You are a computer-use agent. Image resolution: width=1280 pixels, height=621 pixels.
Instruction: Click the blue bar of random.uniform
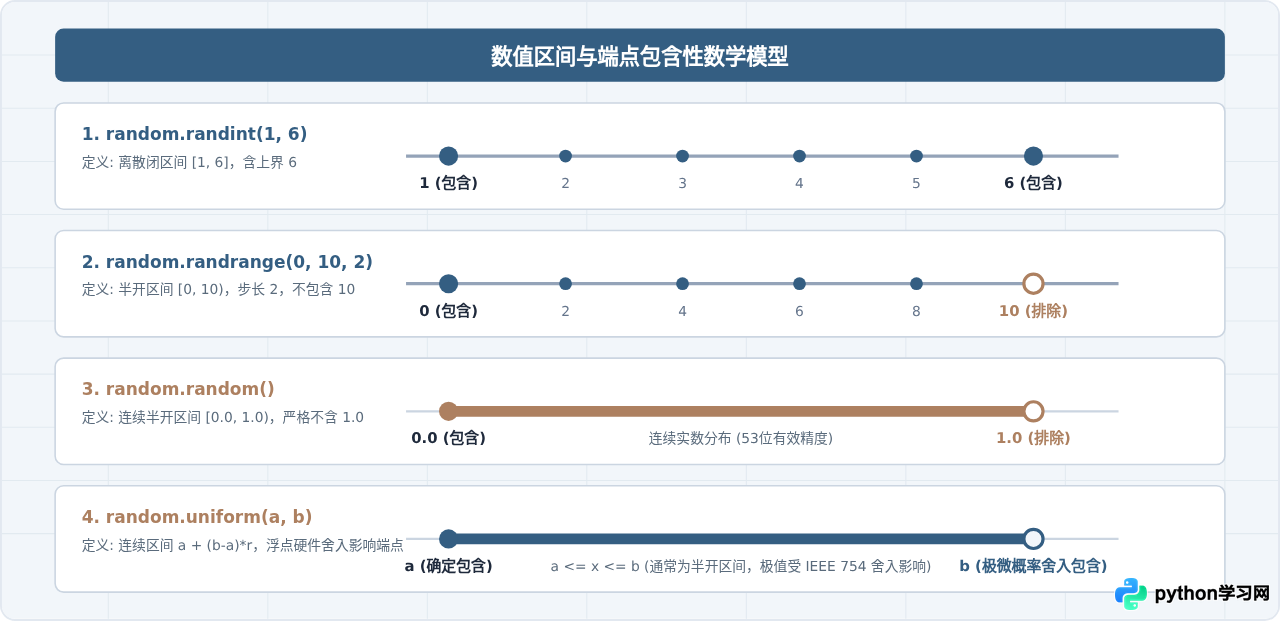[x=740, y=539]
